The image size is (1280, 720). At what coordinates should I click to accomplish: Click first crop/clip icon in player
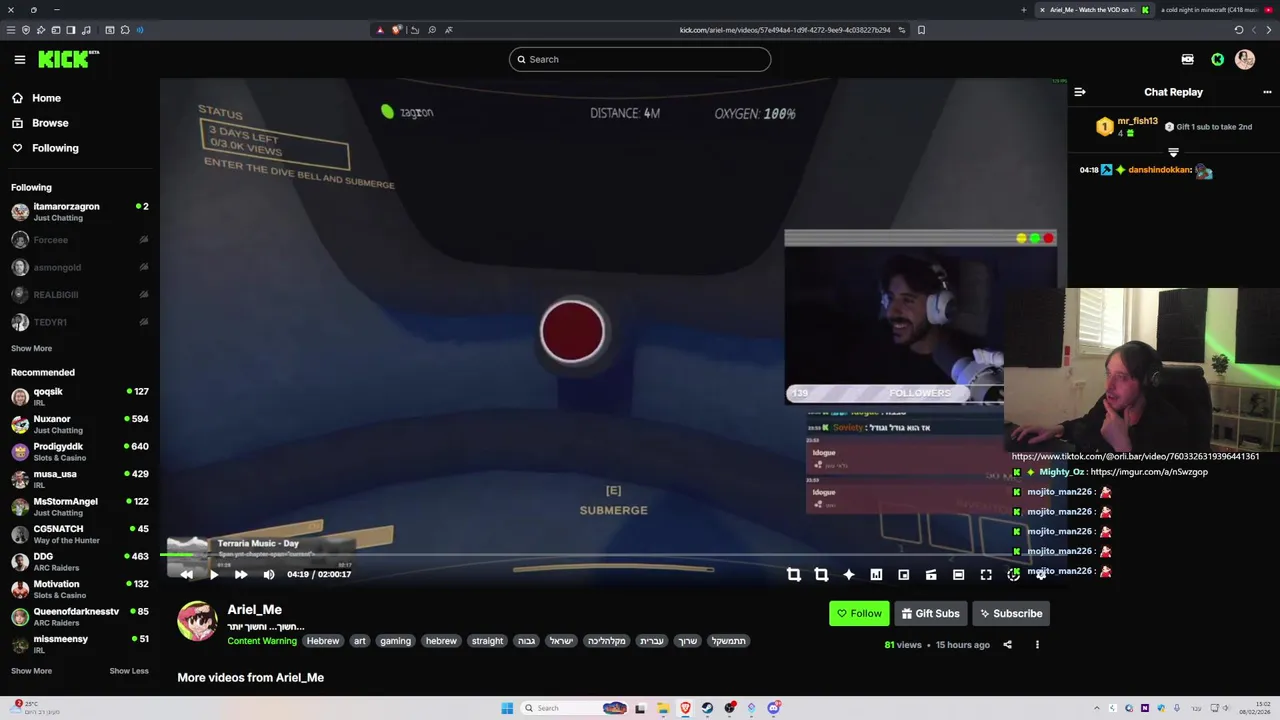(794, 574)
